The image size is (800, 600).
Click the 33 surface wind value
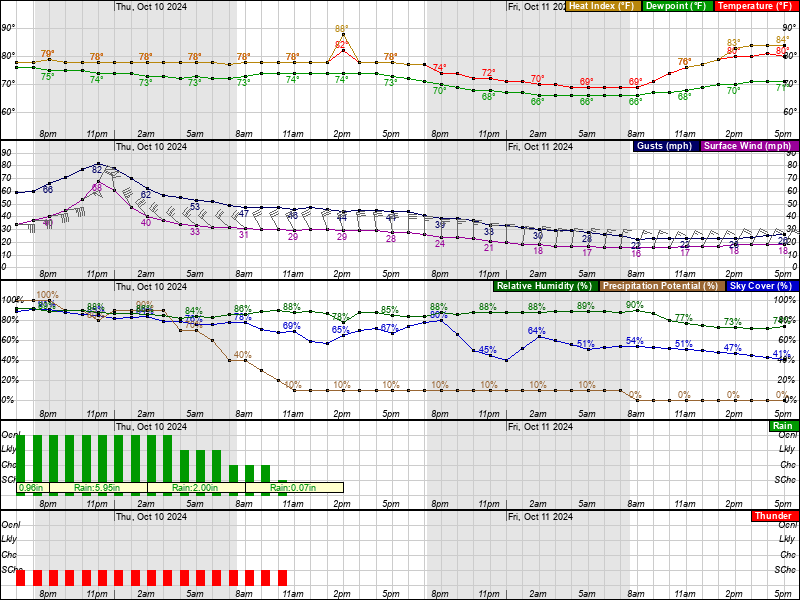pos(195,232)
